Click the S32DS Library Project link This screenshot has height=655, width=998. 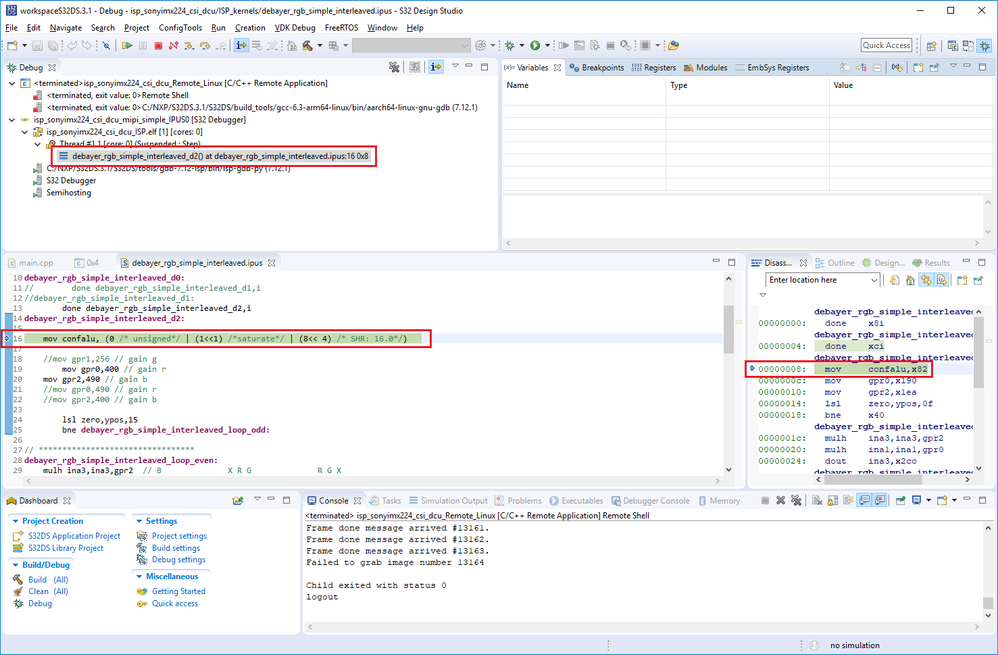66,548
